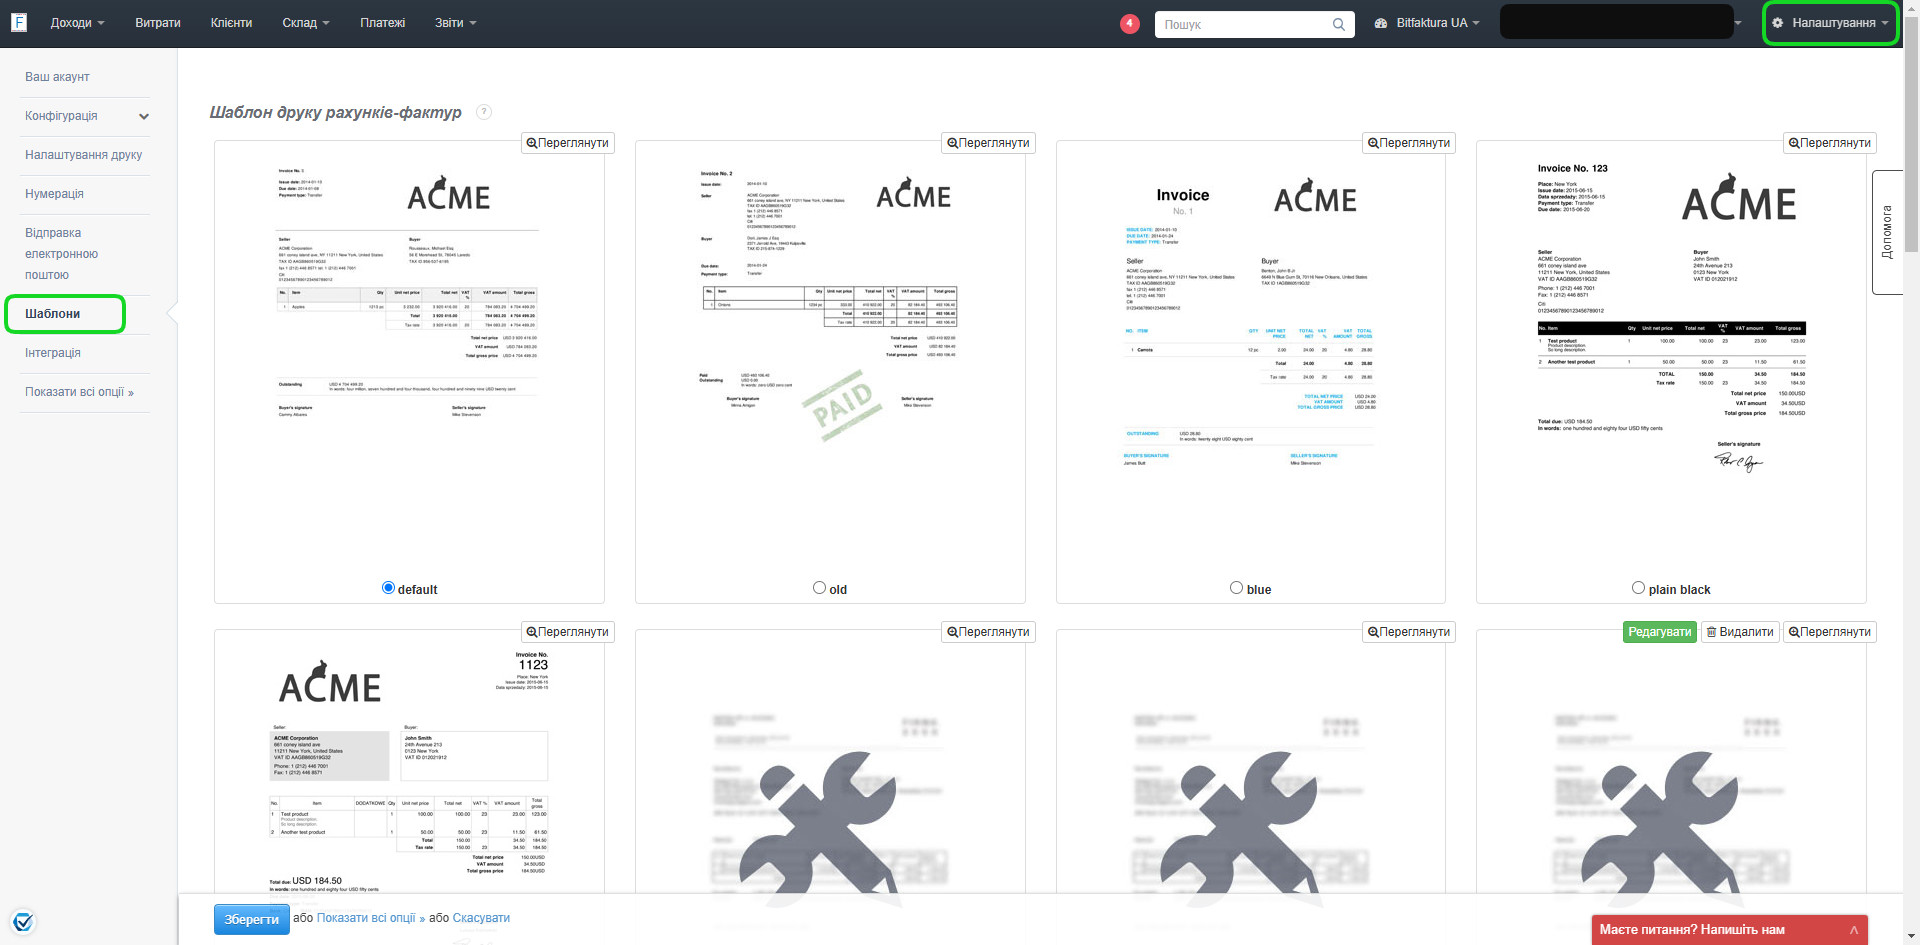Select the blue template radio button
The image size is (1920, 945).
click(x=1237, y=588)
